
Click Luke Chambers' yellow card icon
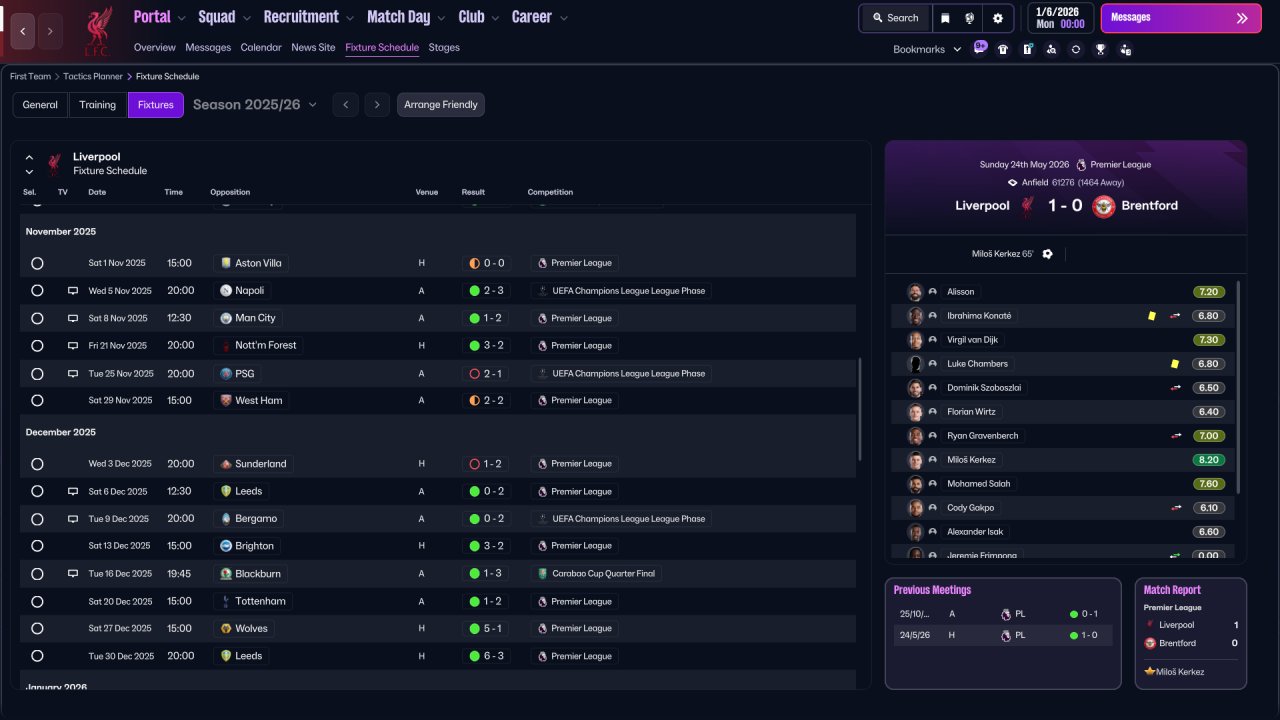pyautogui.click(x=1175, y=364)
